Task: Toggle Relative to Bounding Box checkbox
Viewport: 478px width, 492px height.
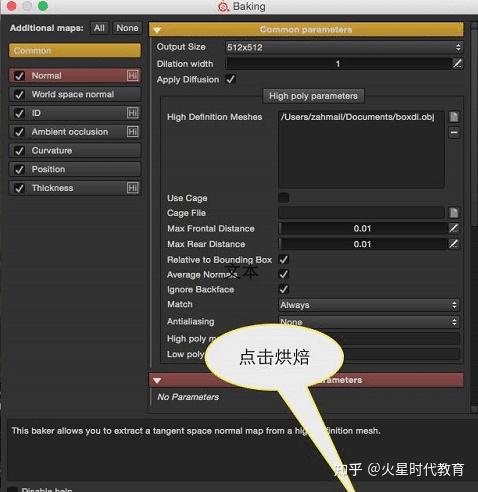Action: click(x=284, y=259)
